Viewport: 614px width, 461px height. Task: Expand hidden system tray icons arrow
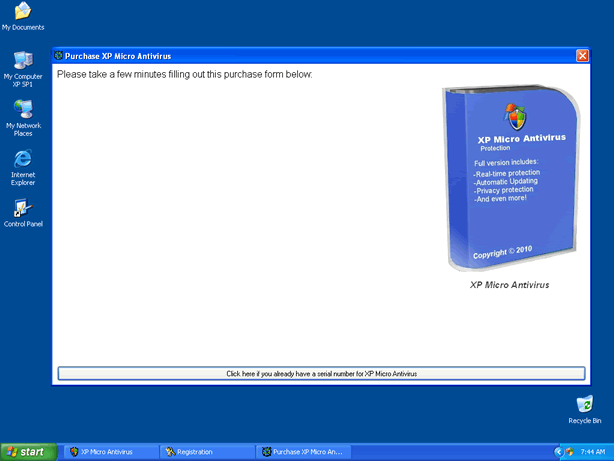click(x=558, y=452)
